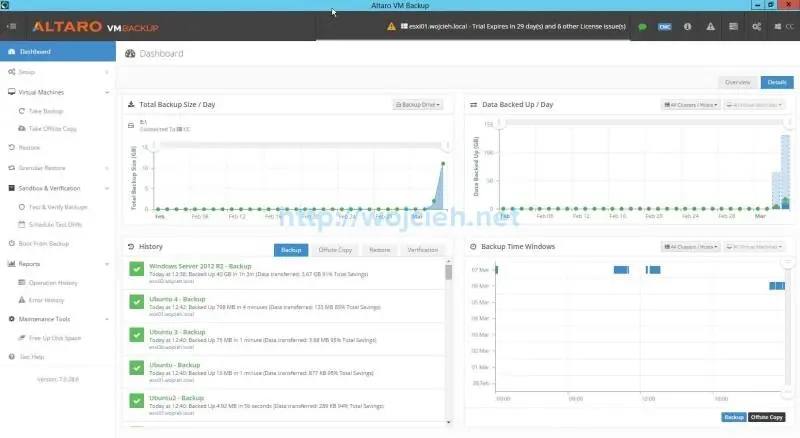Open All Virtual Machines dropdown in Backup Time Windows
Viewport: 800px width, 438px height.
coord(754,247)
